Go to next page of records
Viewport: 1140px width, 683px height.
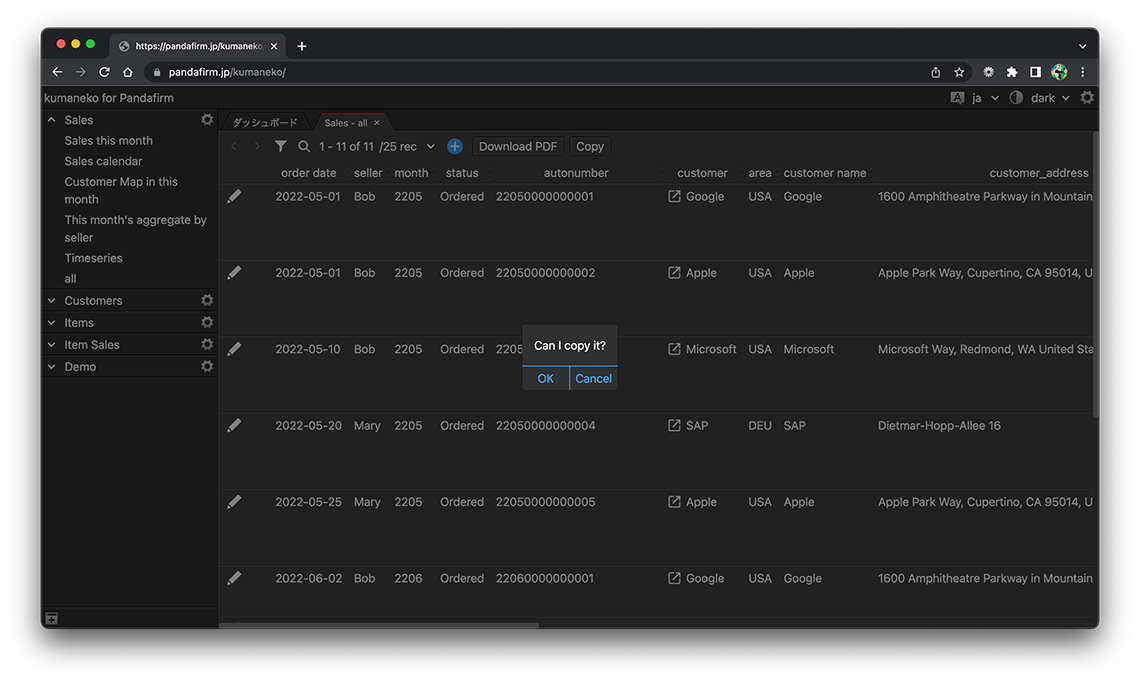click(x=256, y=146)
